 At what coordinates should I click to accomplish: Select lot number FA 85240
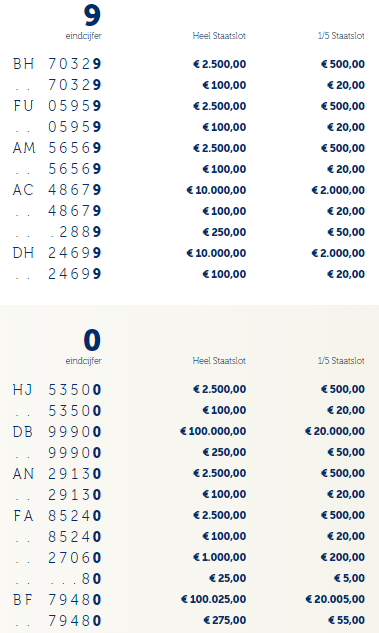57,516
